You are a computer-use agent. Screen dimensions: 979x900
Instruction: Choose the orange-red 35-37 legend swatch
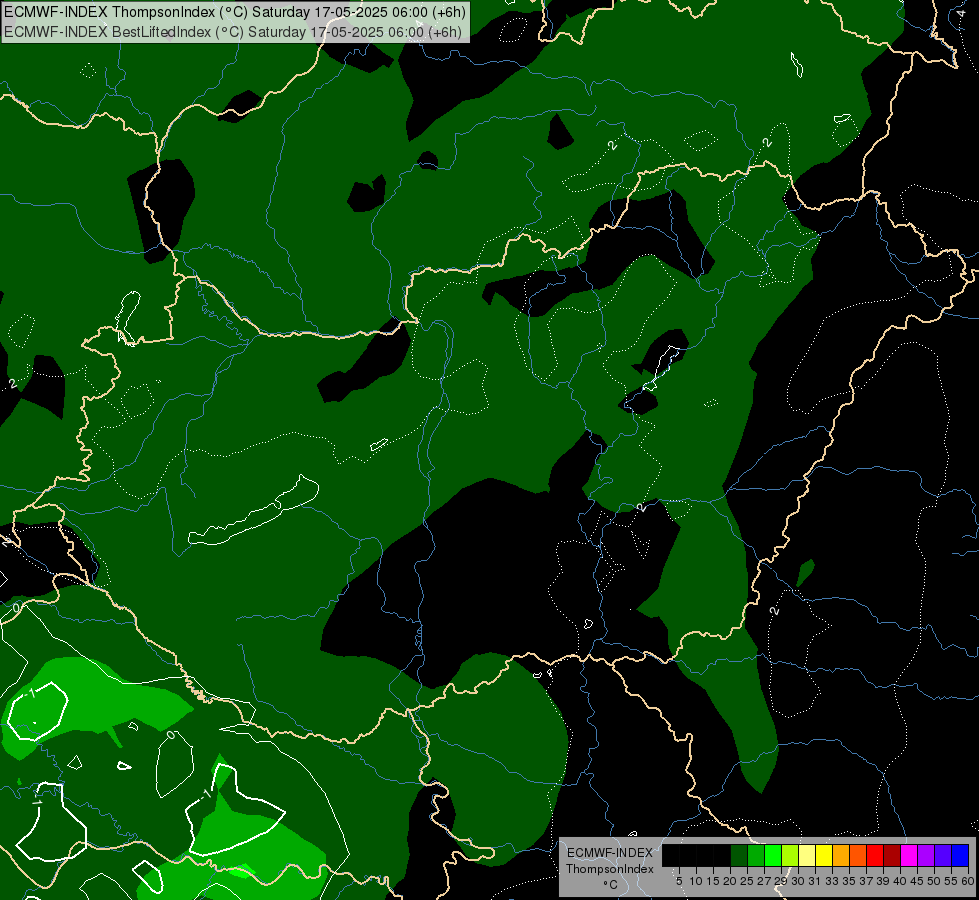click(858, 855)
